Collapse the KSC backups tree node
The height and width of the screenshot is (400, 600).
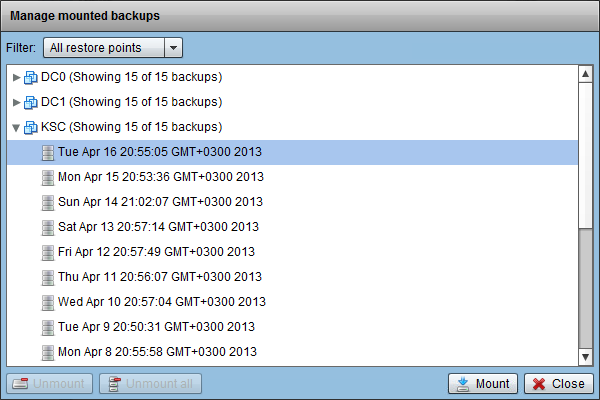coord(16,127)
